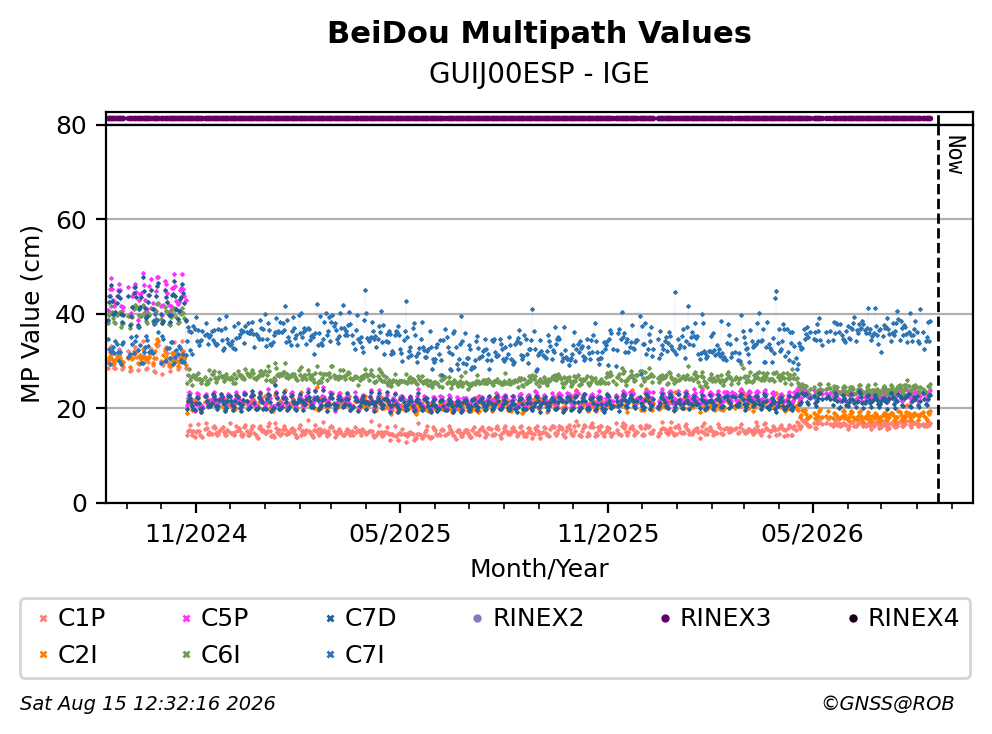Select the C2I legend label

(x=78, y=655)
